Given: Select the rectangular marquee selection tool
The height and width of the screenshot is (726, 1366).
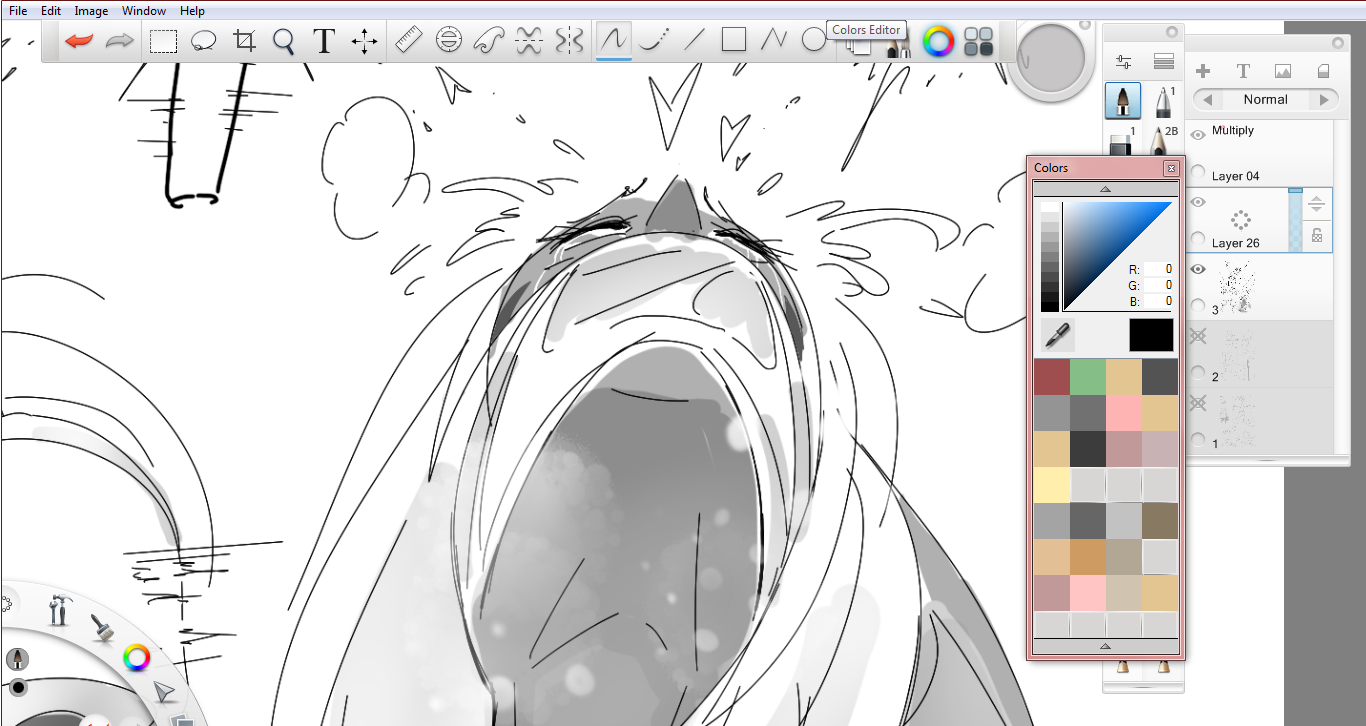Looking at the screenshot, I should pyautogui.click(x=164, y=41).
